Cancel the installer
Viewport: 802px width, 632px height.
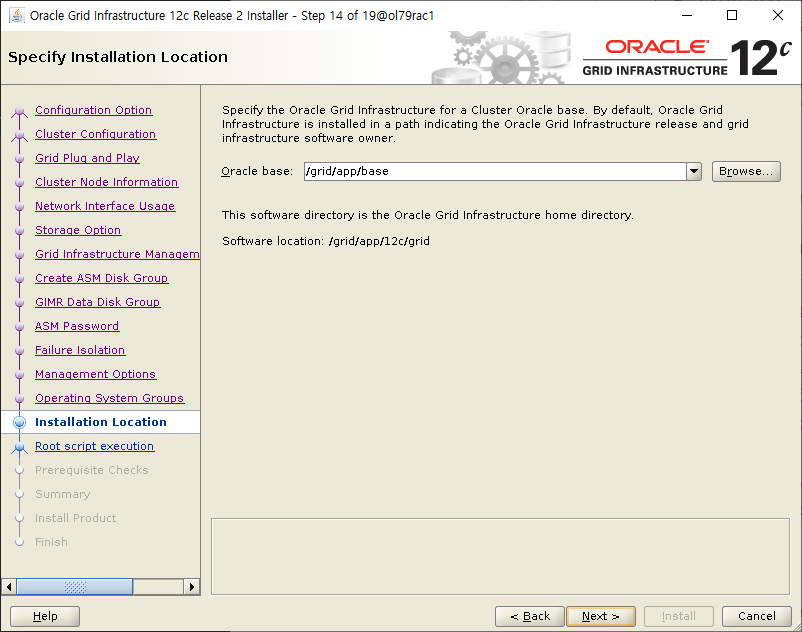click(756, 616)
